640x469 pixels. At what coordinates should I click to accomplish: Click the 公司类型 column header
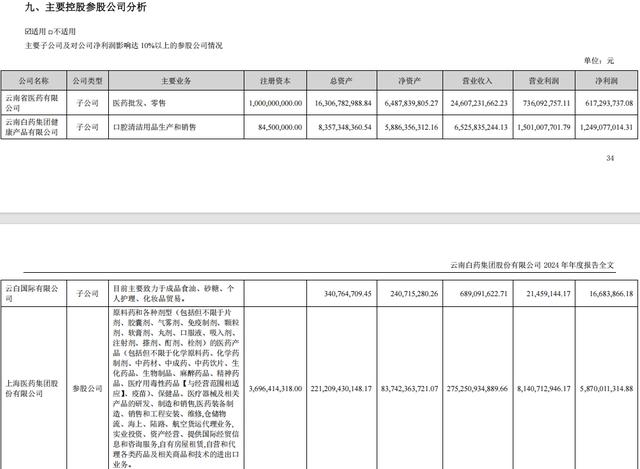pyautogui.click(x=87, y=81)
